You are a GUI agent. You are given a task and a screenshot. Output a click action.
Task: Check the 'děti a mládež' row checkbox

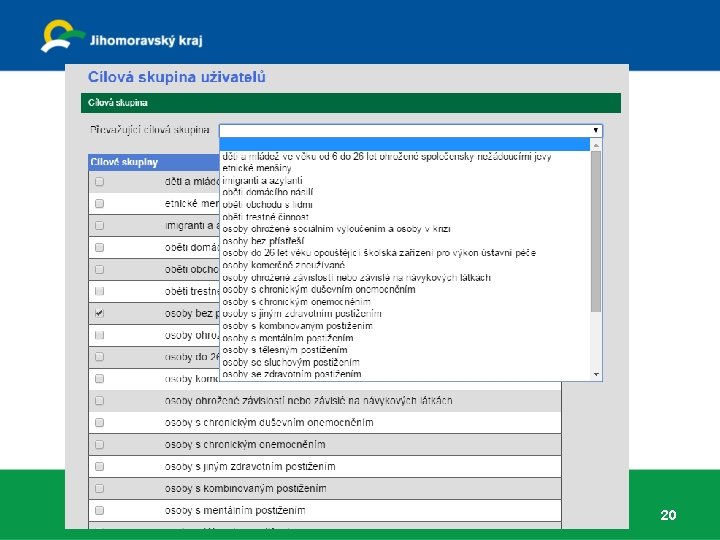(x=99, y=181)
